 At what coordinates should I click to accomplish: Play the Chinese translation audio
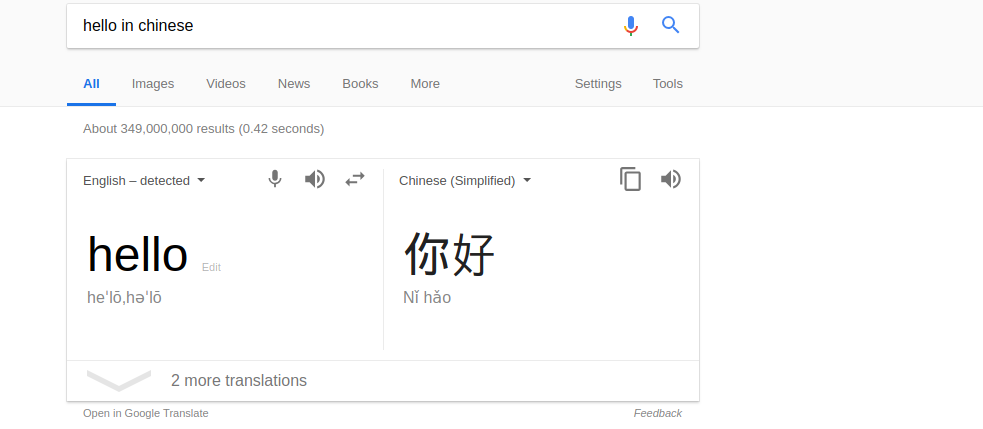(x=671, y=179)
